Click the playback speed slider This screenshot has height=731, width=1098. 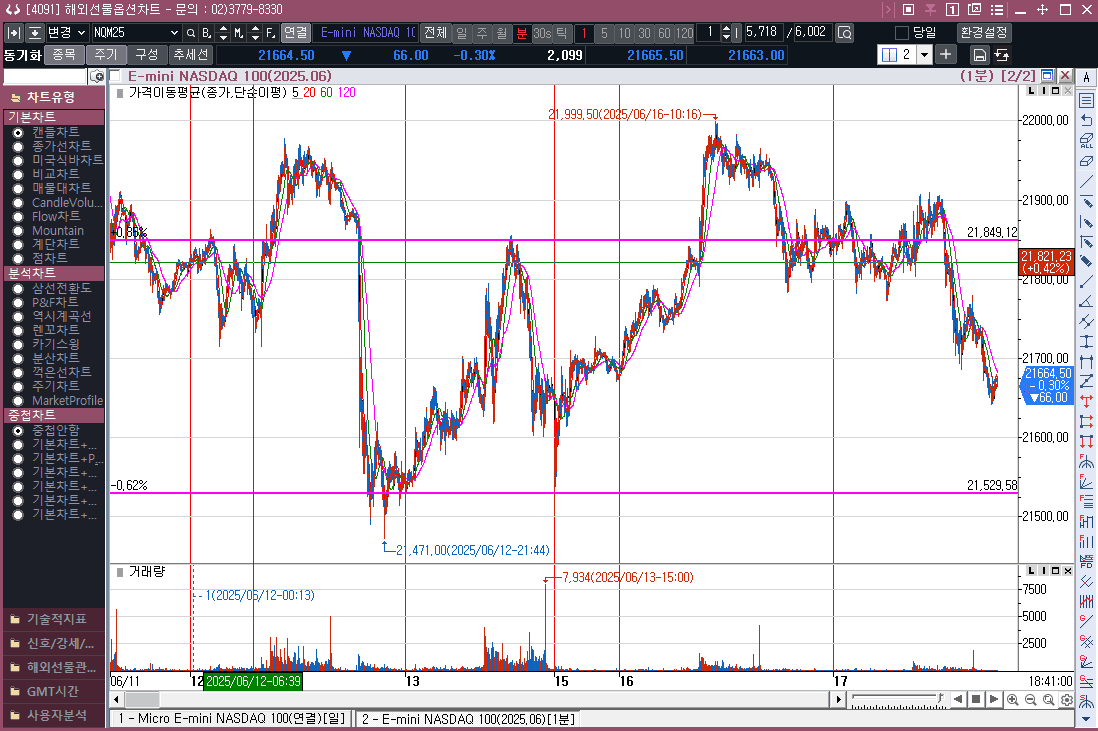tap(898, 699)
